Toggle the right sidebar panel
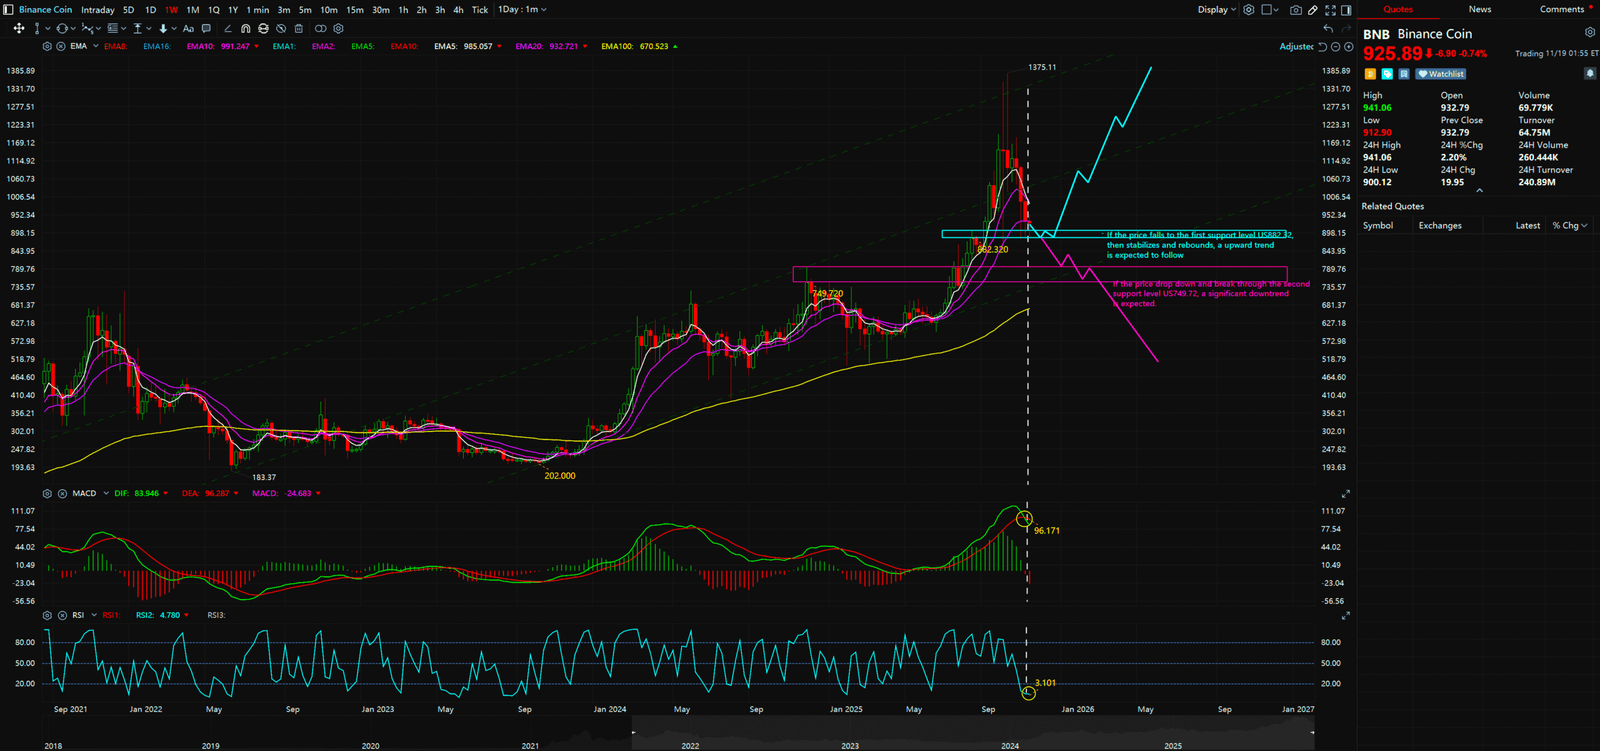The image size is (1600, 751). 1346,10
